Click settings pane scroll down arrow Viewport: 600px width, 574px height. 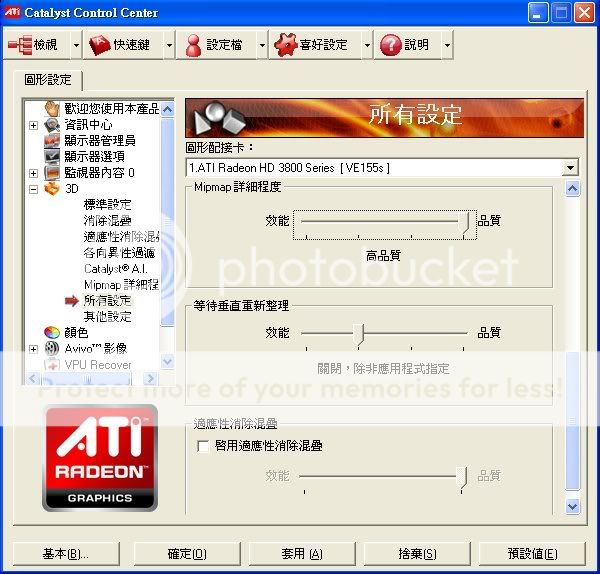click(x=572, y=507)
